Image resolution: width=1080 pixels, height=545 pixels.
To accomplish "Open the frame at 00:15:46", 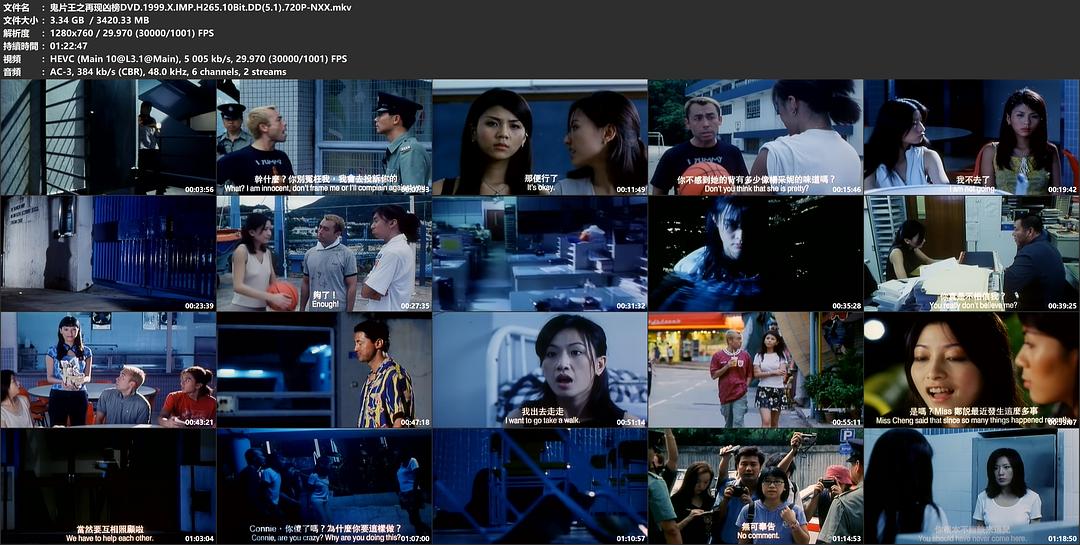I will point(756,137).
